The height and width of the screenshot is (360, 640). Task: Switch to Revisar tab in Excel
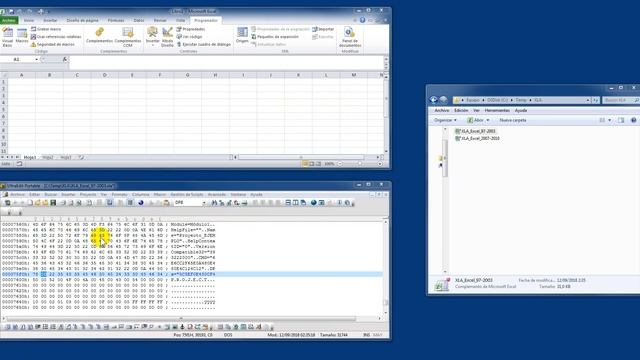click(x=160, y=20)
